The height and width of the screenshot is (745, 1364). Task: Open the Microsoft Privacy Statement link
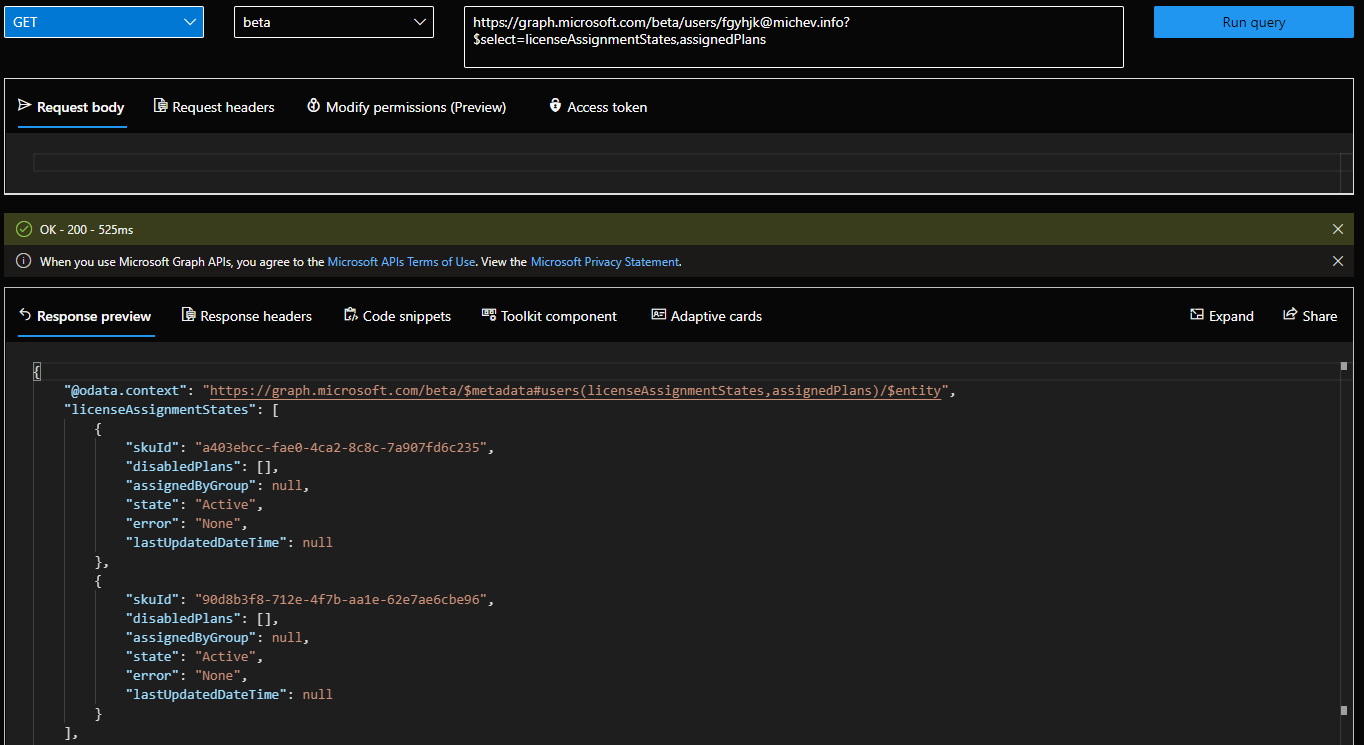[x=605, y=262]
